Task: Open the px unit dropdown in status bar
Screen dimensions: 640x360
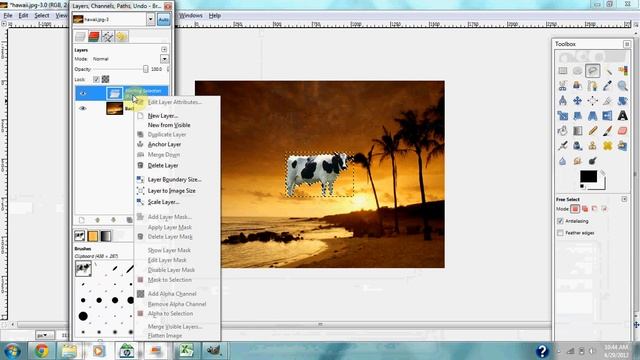Action: coord(45,335)
